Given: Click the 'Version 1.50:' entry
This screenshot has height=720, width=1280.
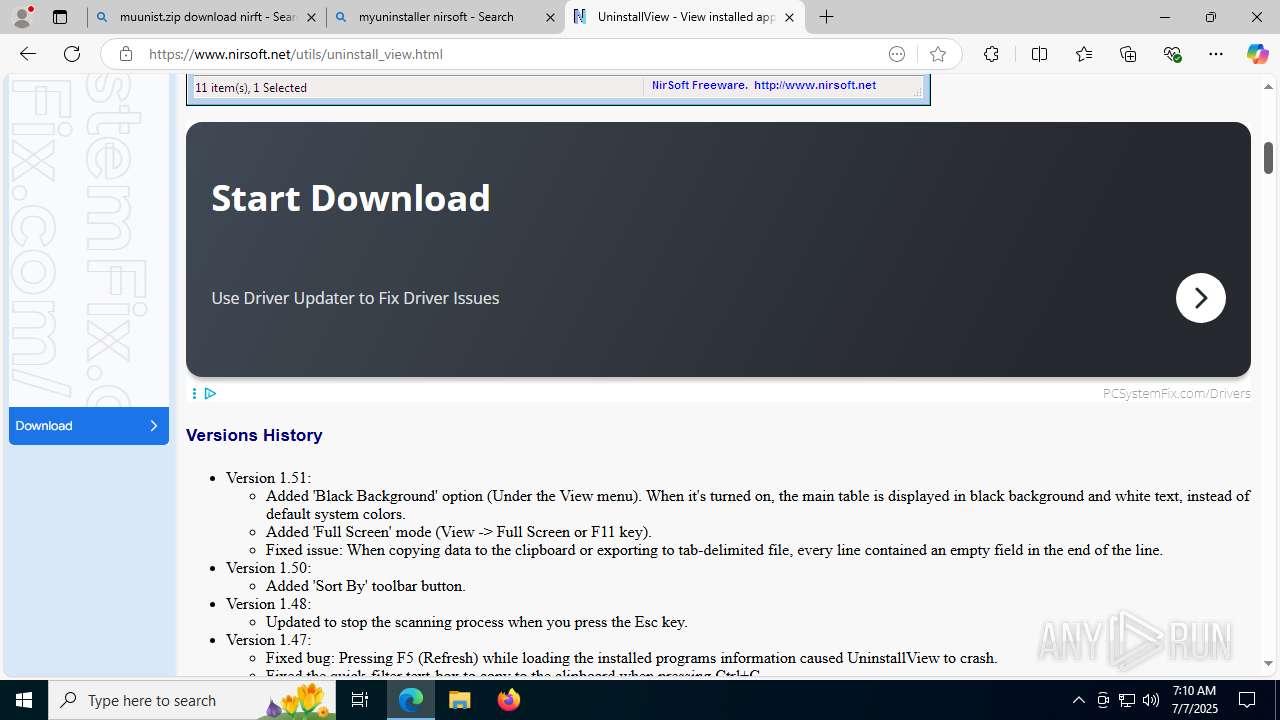Looking at the screenshot, I should click(268, 568).
